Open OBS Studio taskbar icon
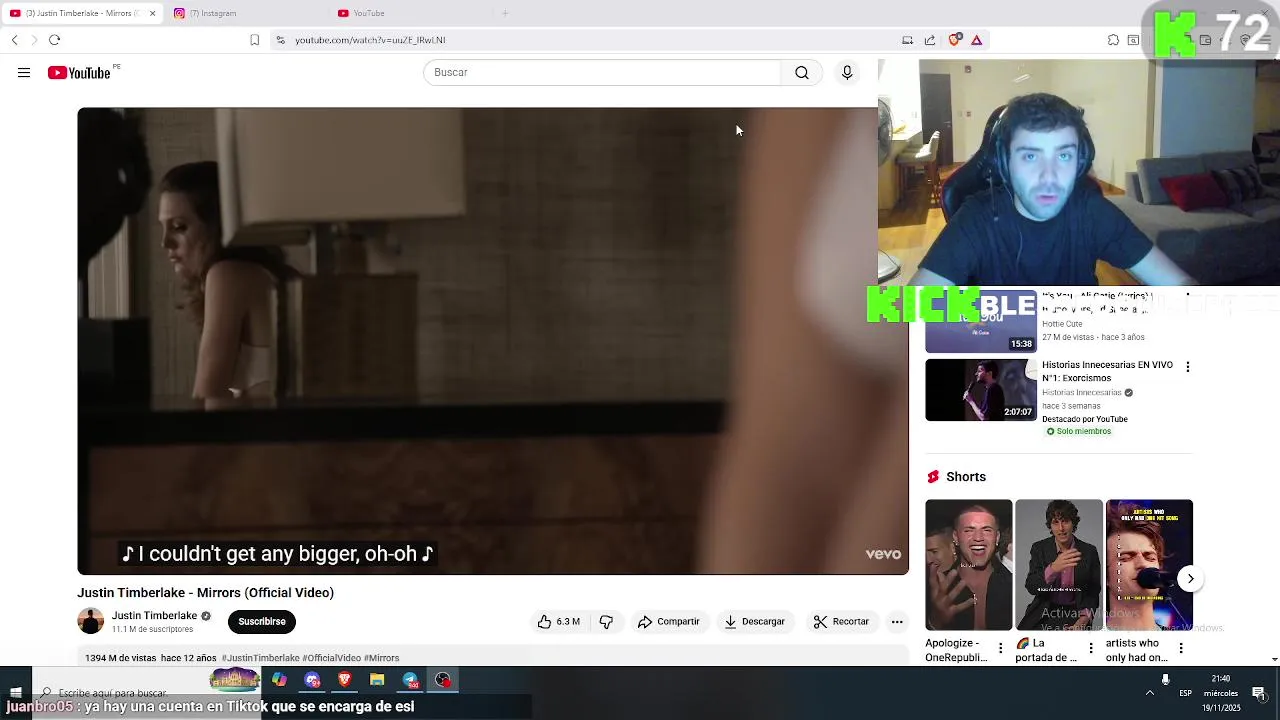 click(443, 680)
